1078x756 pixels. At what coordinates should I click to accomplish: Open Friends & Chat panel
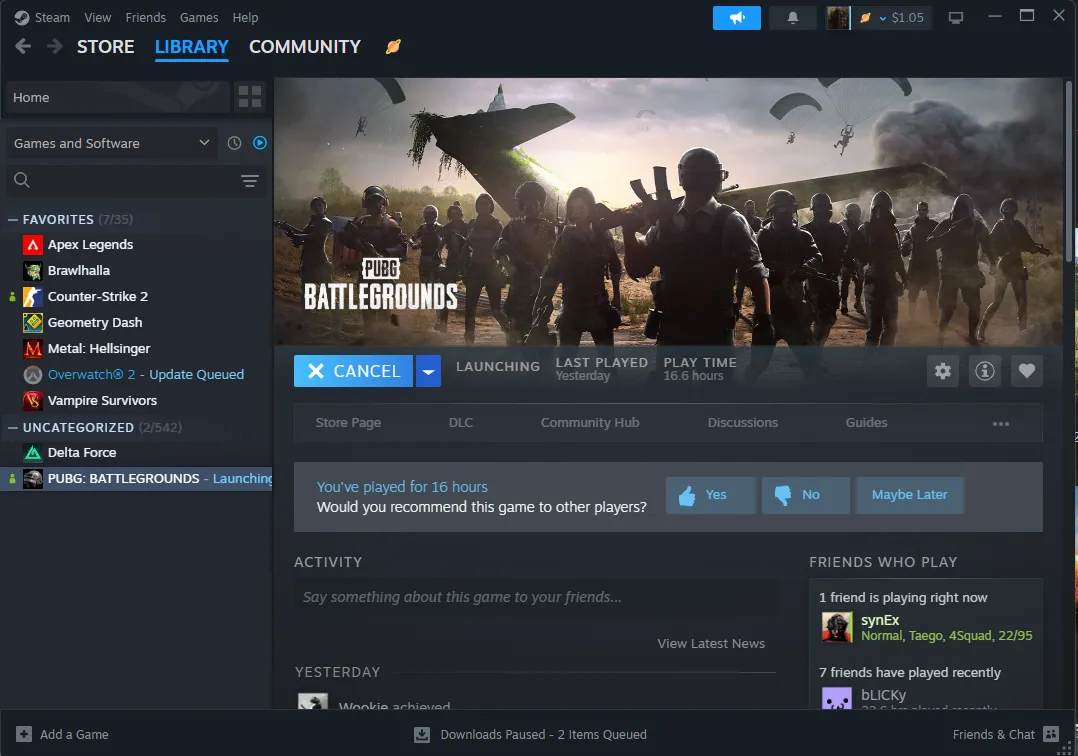[994, 734]
